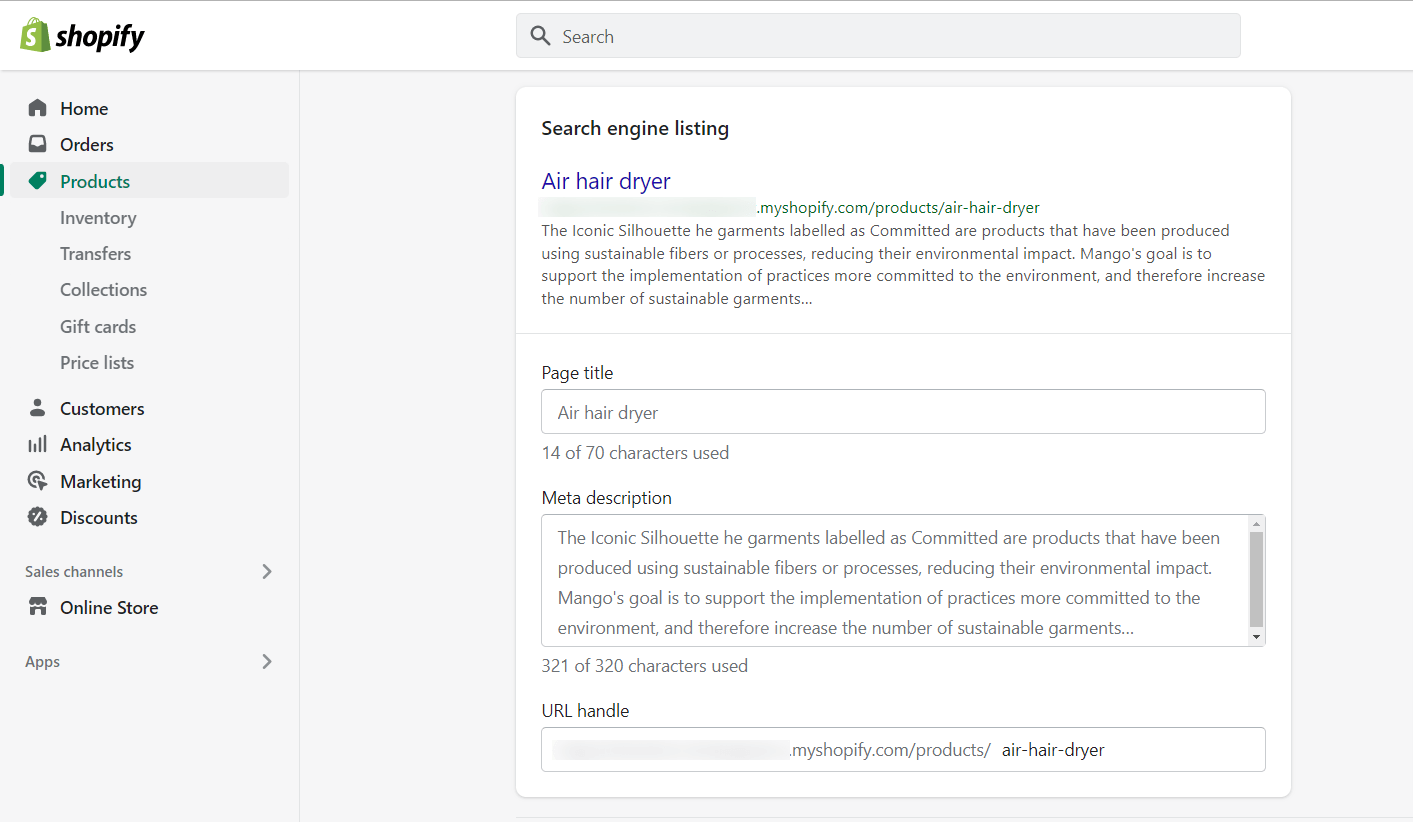Click the Products tag icon
1413x822 pixels.
[x=37, y=181]
